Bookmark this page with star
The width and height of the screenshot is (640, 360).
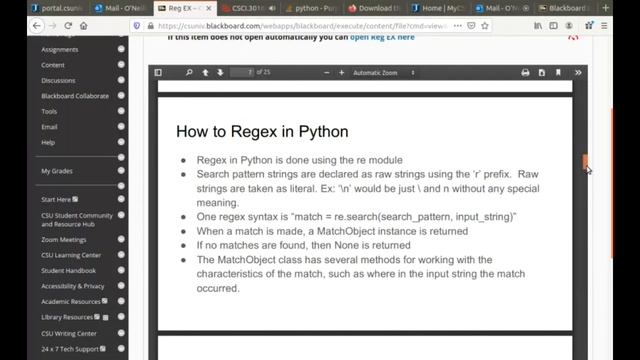(485, 26)
